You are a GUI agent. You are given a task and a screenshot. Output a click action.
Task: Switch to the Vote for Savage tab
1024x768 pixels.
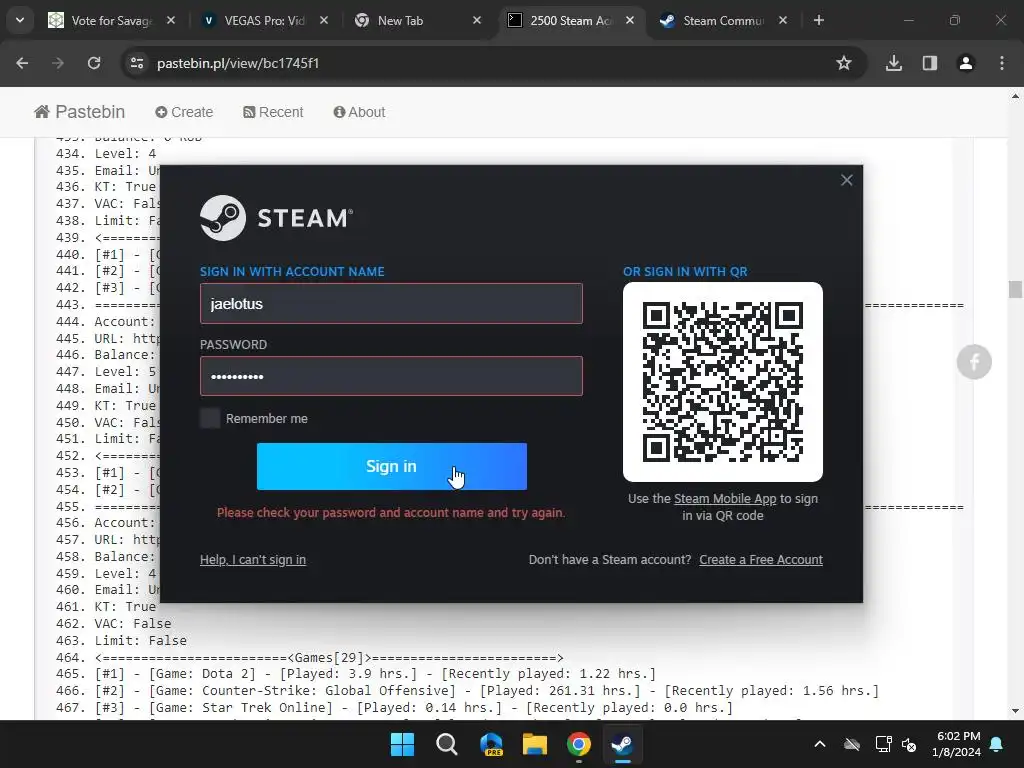[112, 21]
